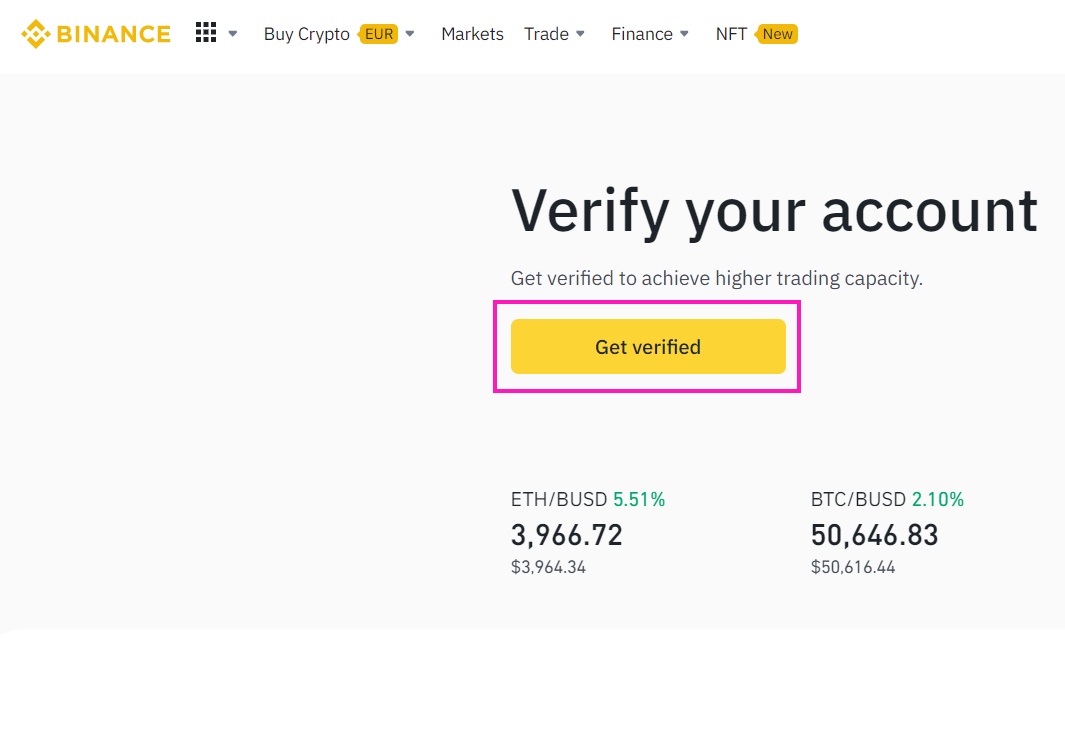Open the Finance menu
The height and width of the screenshot is (750, 1065).
641,34
